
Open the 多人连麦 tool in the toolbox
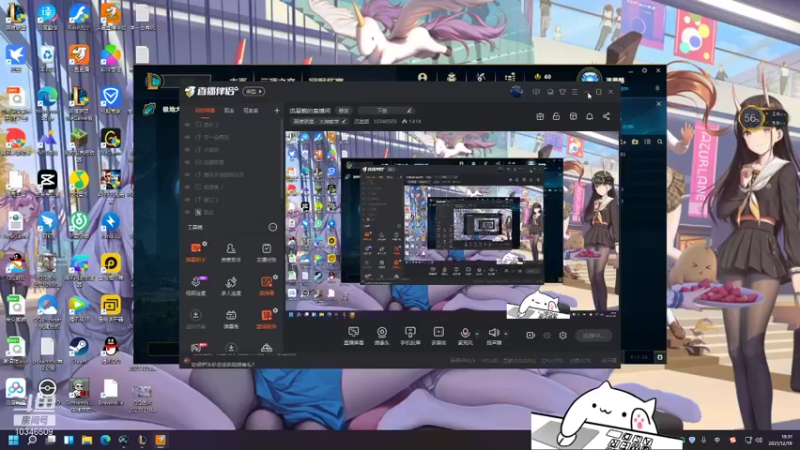point(231,286)
